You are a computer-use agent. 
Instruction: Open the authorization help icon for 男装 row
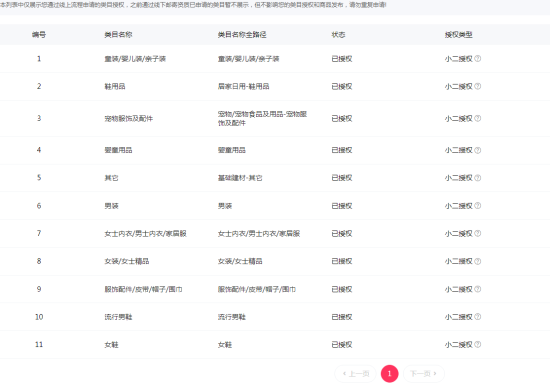point(477,206)
